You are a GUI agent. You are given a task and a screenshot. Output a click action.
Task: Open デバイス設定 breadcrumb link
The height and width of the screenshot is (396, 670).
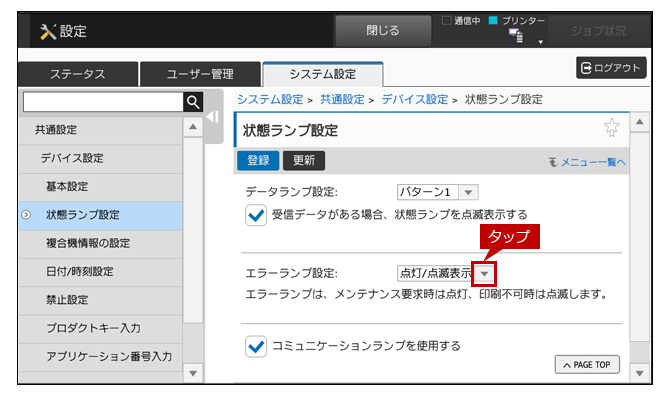pos(414,100)
